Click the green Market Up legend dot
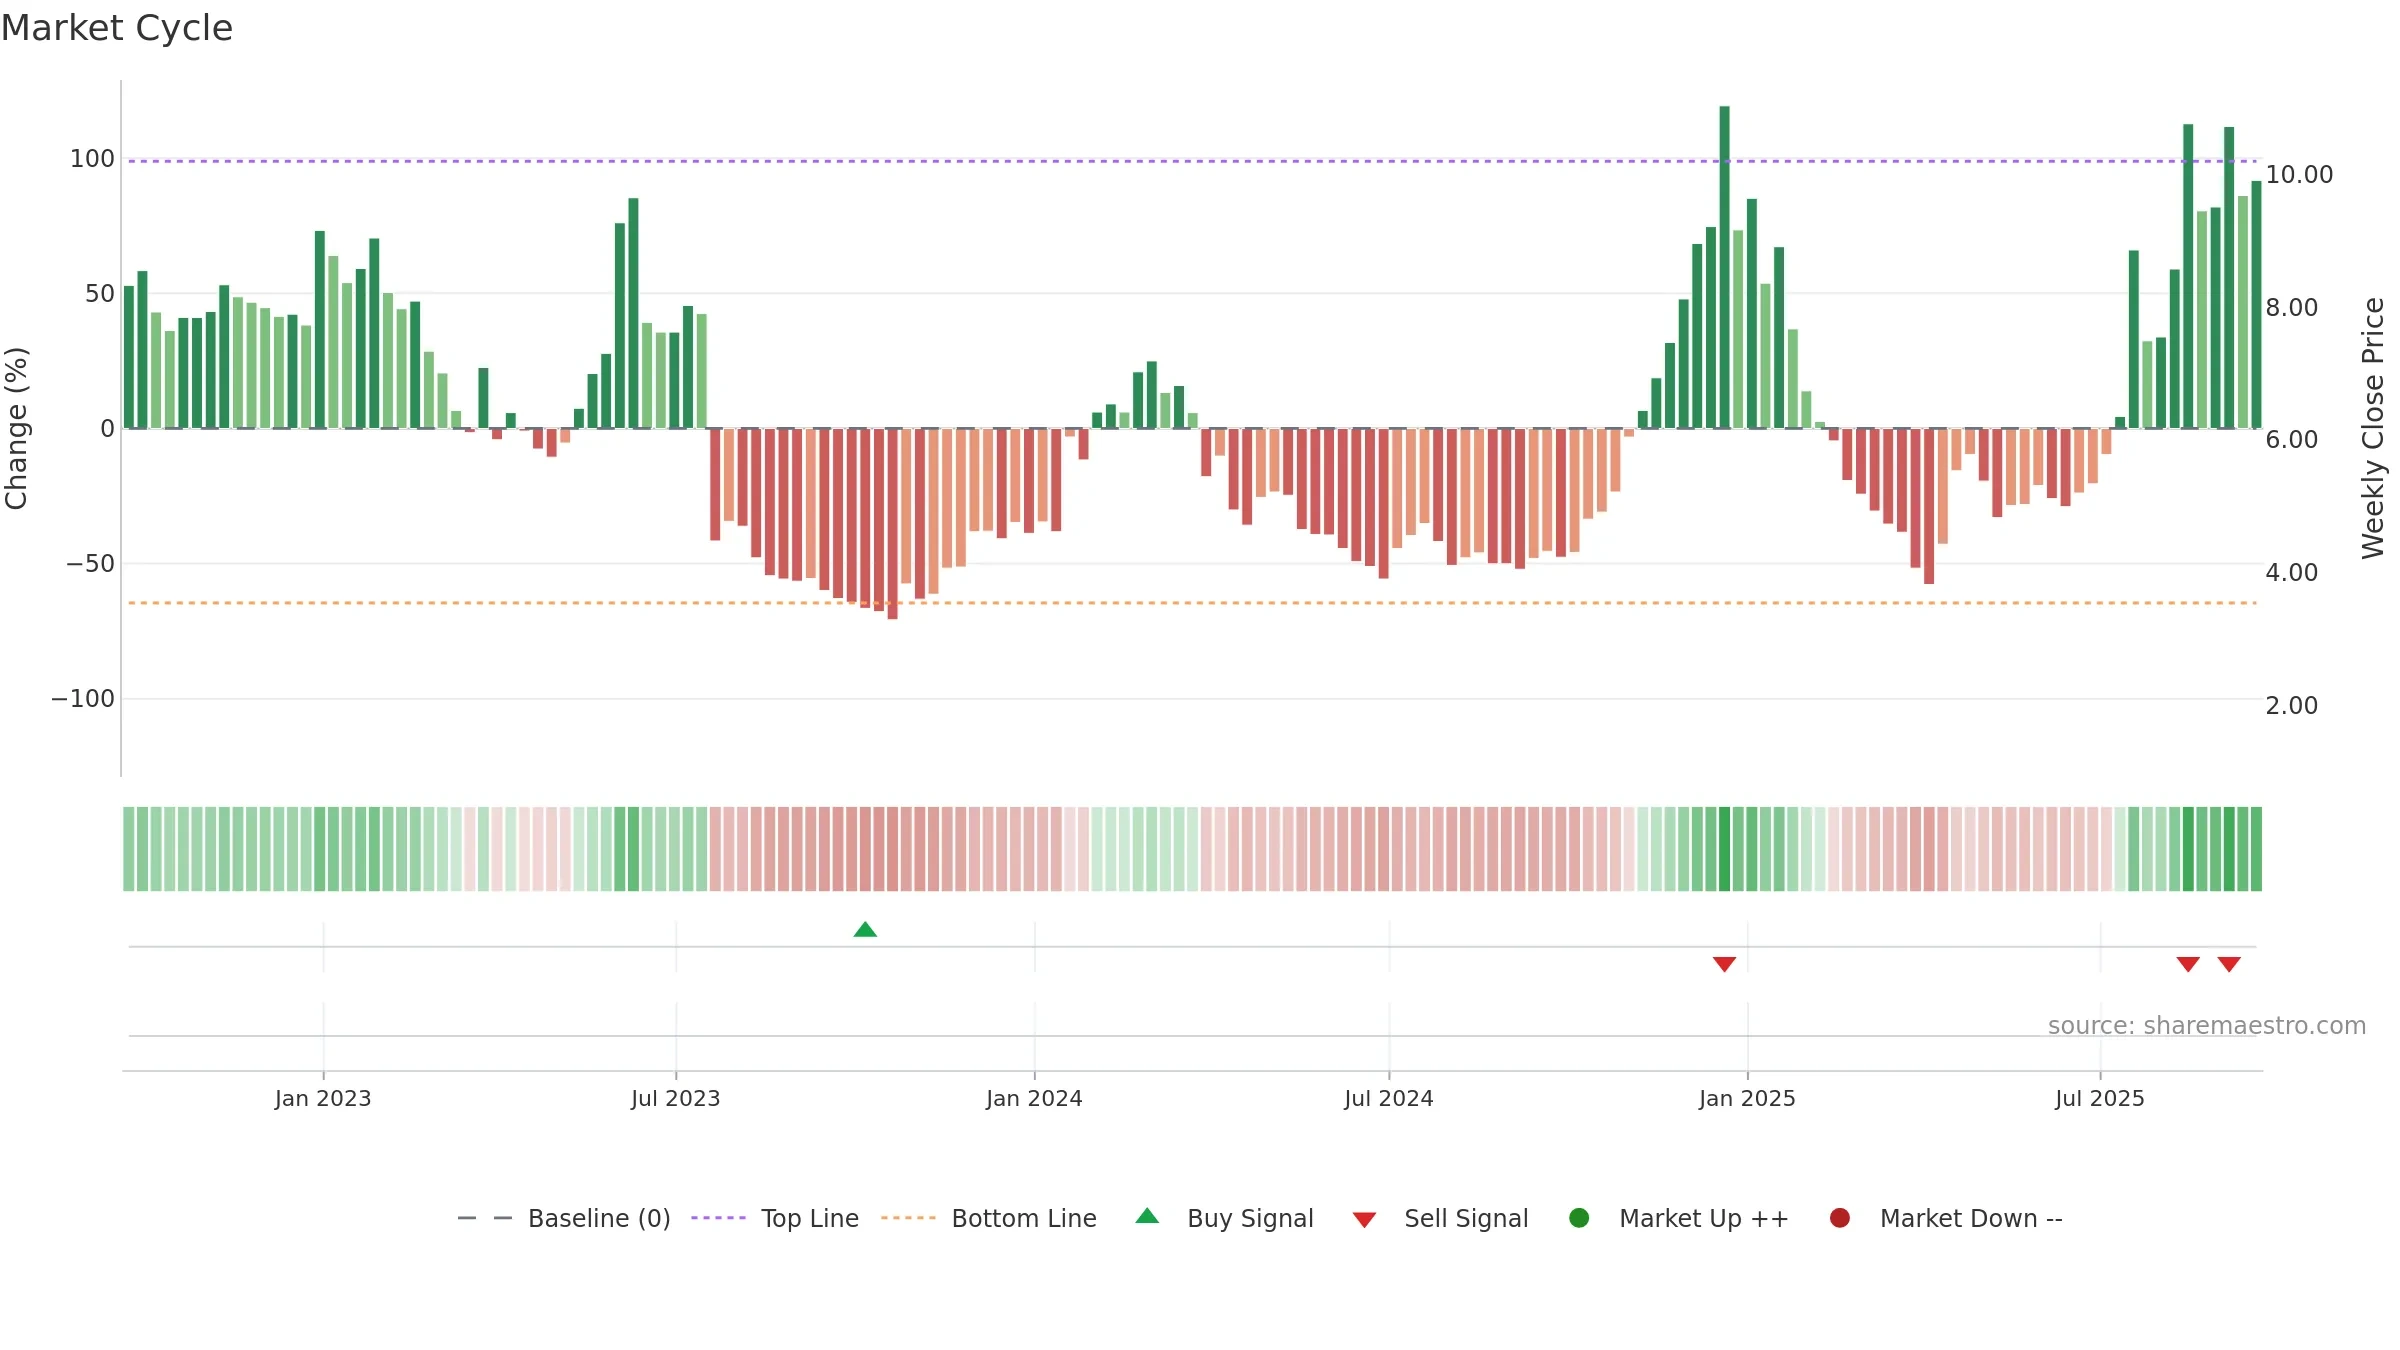This screenshot has width=2400, height=1350. click(1579, 1218)
